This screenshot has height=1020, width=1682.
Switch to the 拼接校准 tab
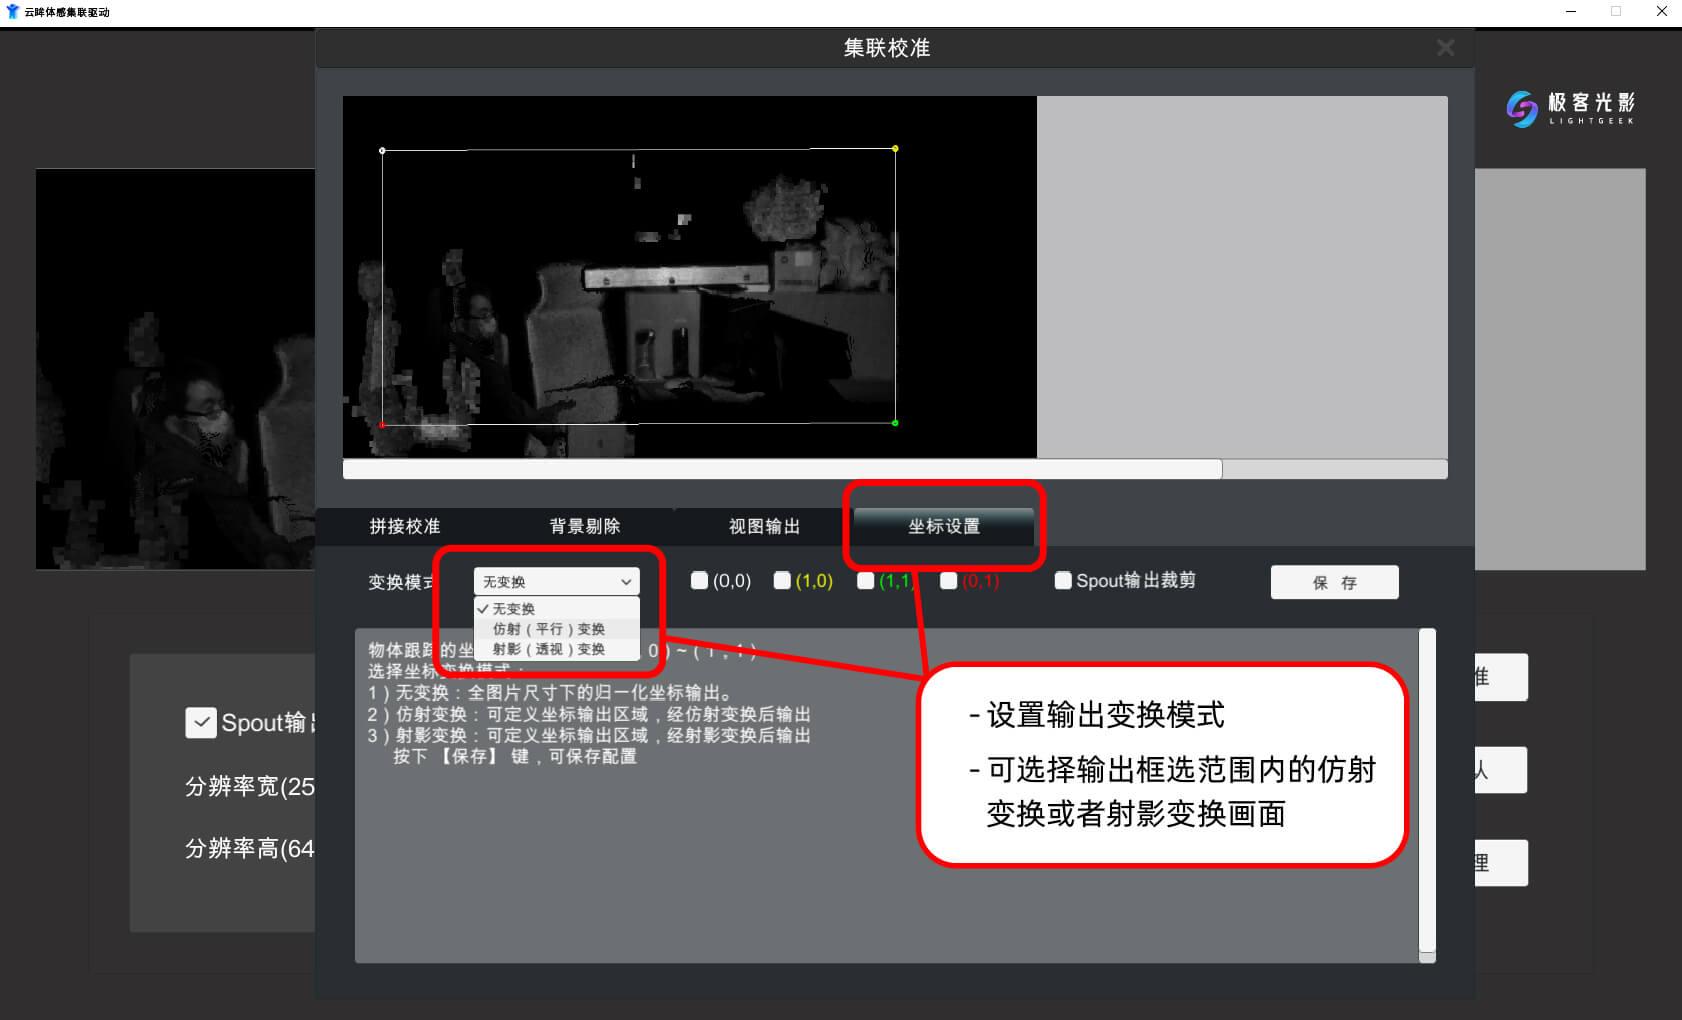click(405, 526)
